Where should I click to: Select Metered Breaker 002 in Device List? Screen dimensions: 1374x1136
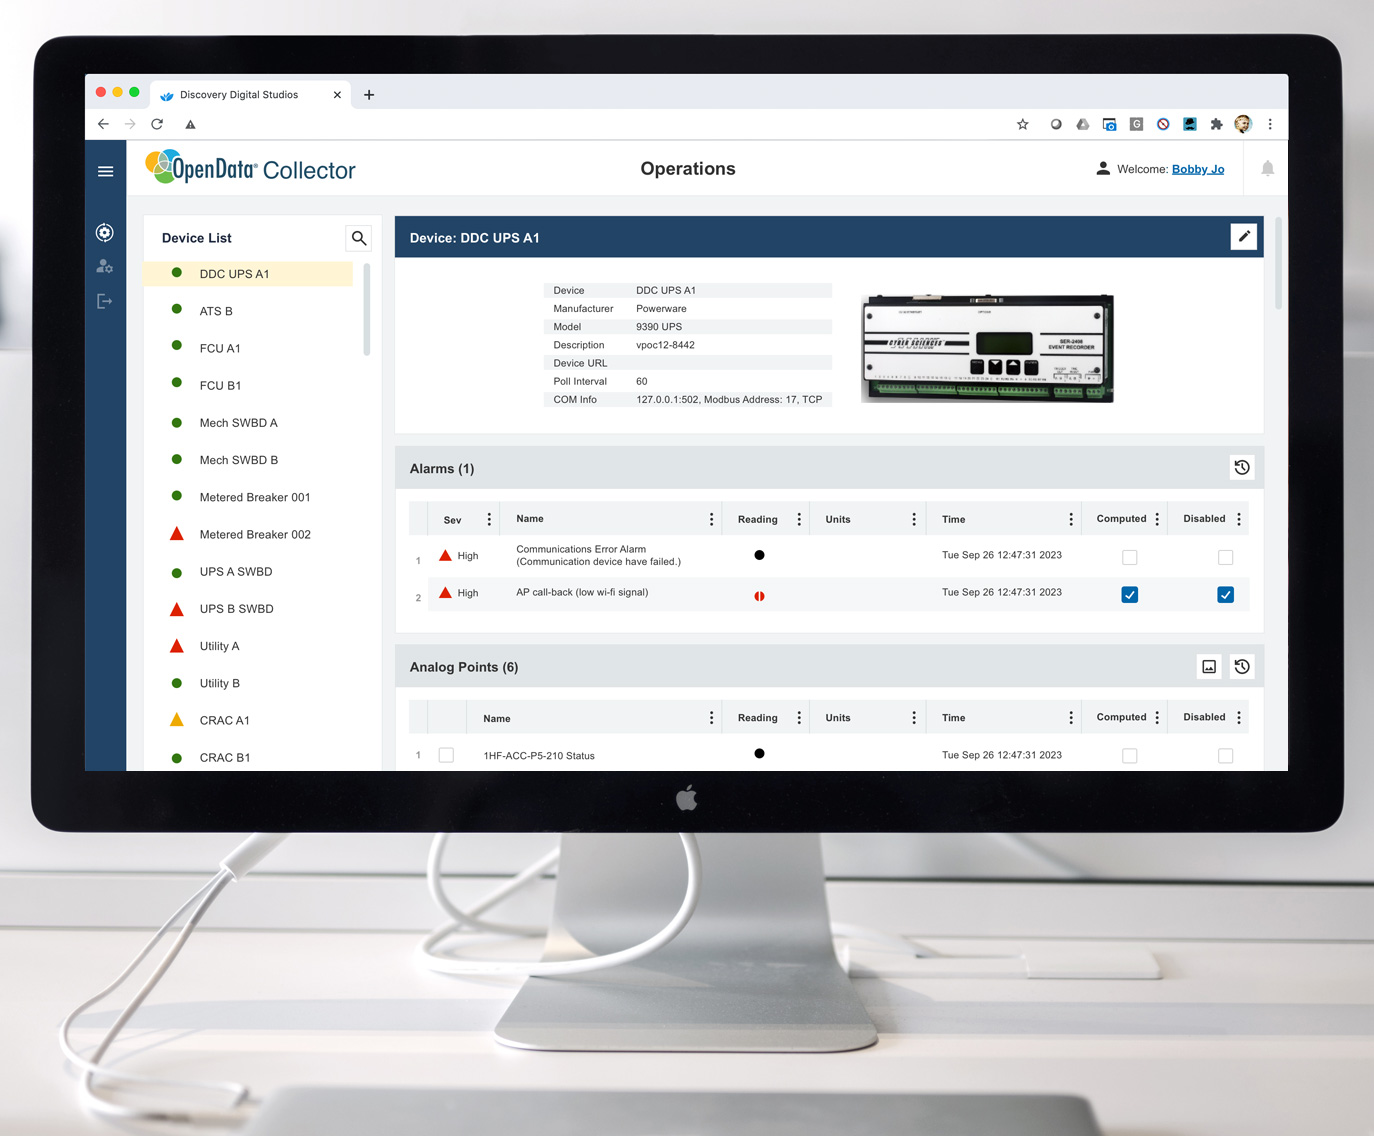point(254,535)
